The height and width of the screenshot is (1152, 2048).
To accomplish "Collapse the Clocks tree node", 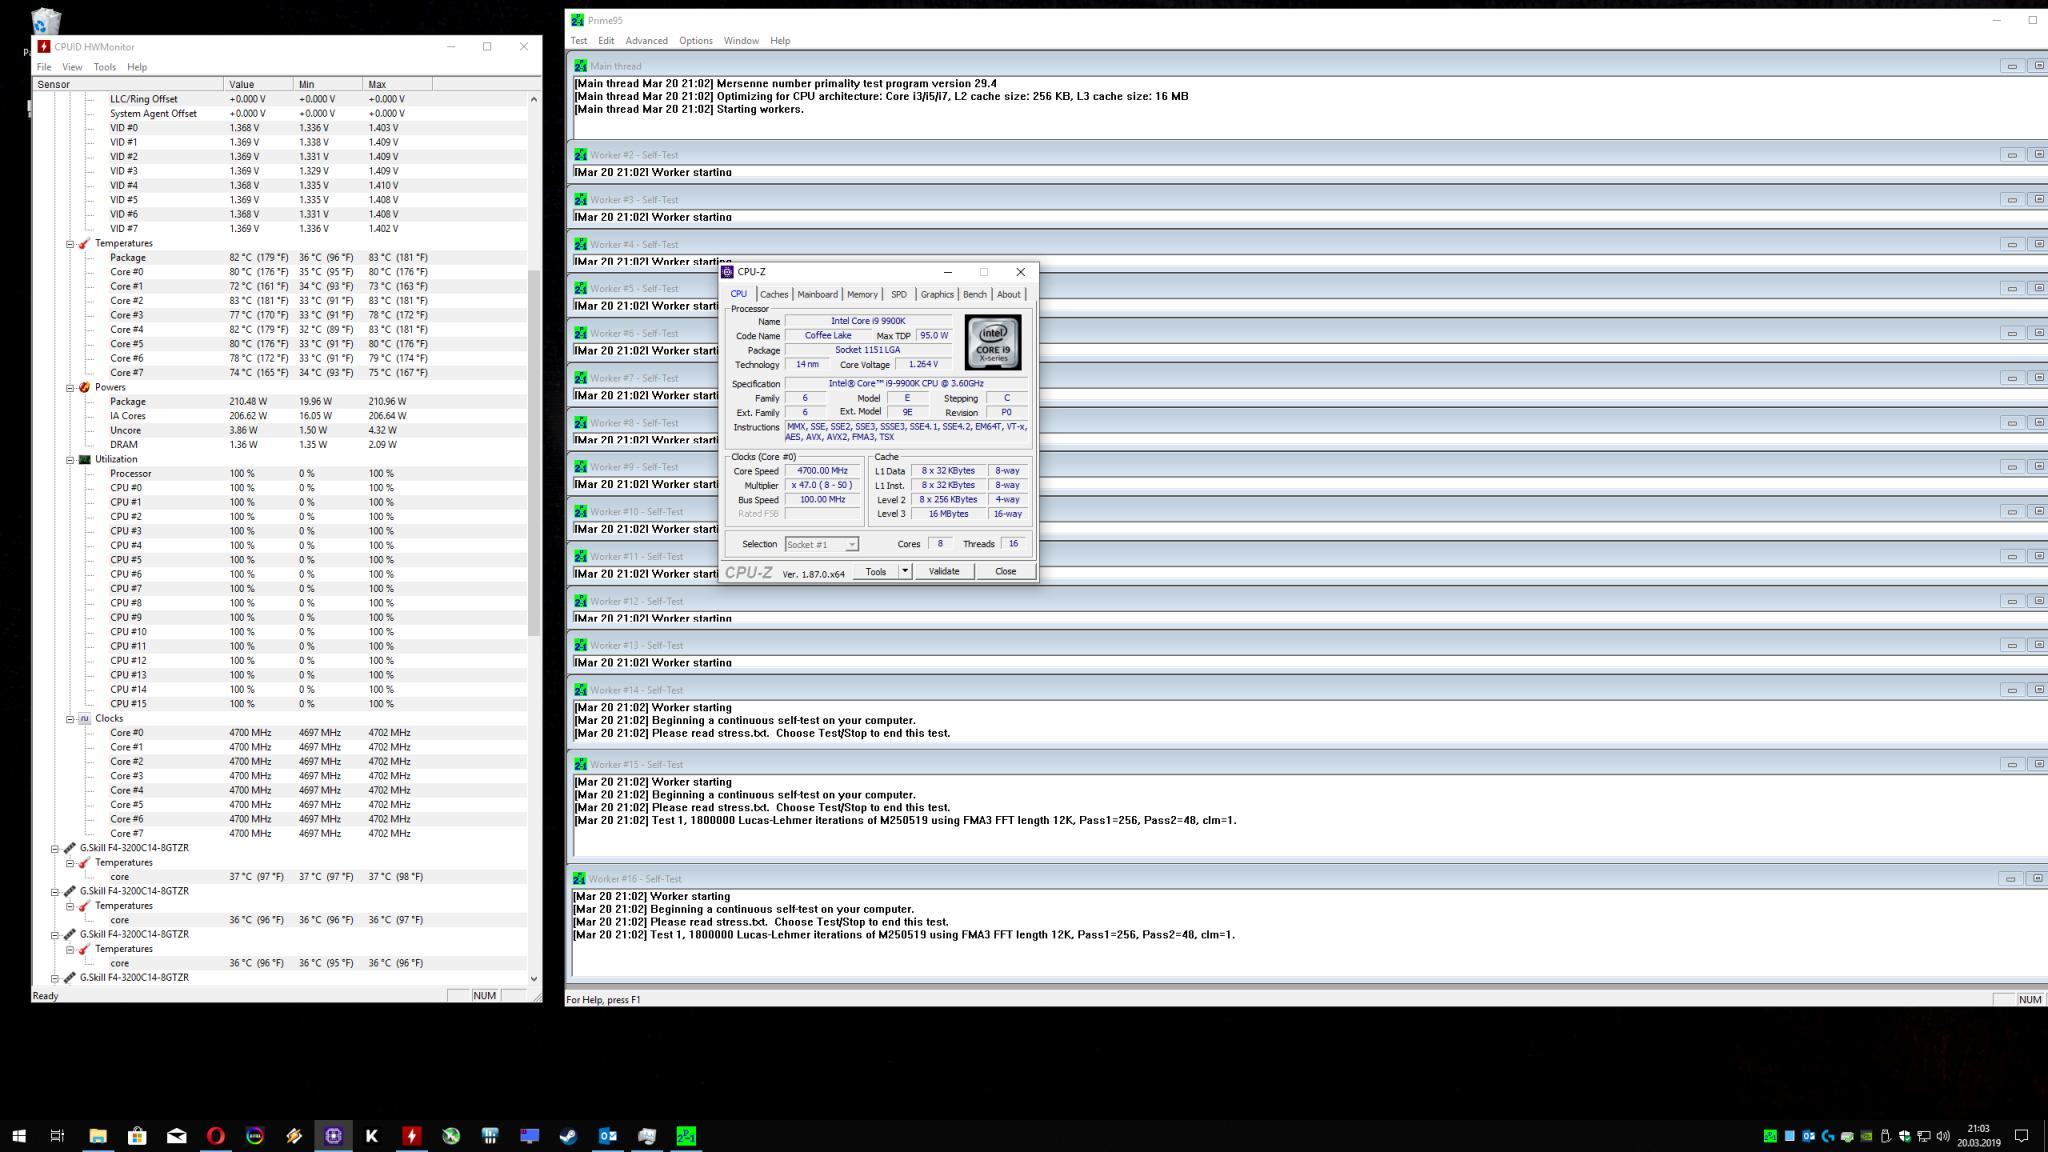I will click(70, 719).
